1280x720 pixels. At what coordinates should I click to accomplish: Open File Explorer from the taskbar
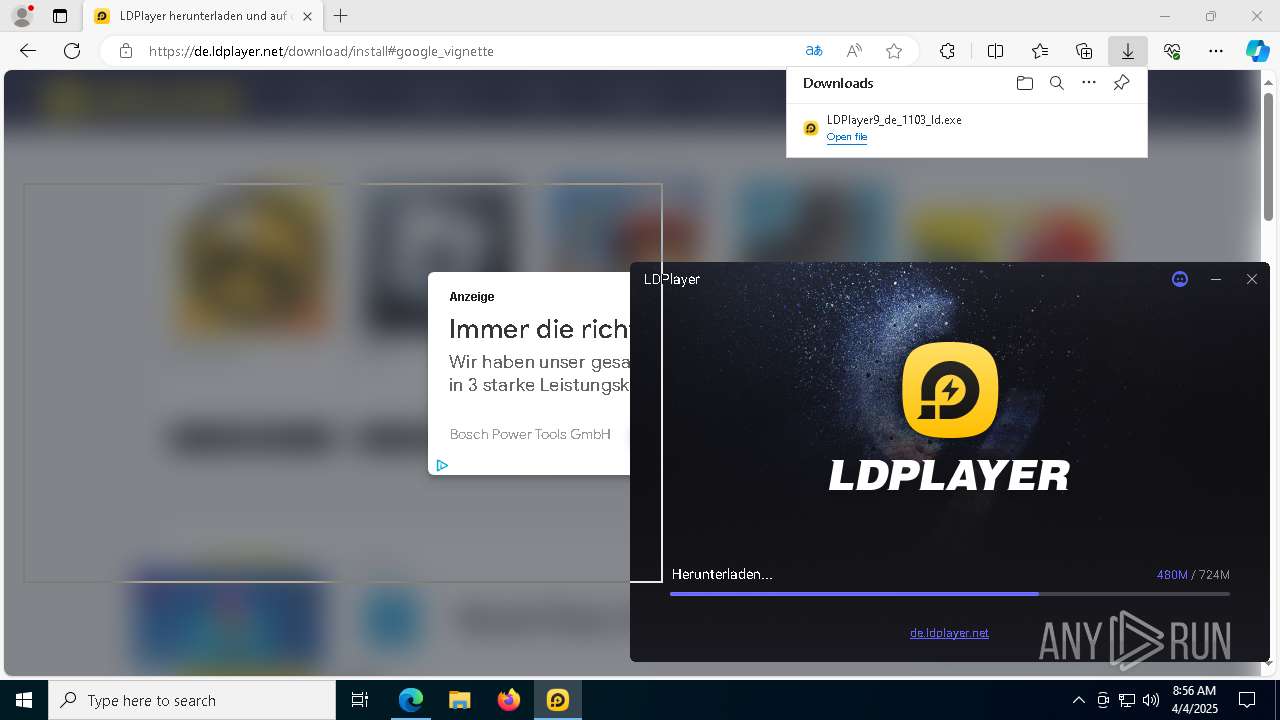pyautogui.click(x=460, y=700)
